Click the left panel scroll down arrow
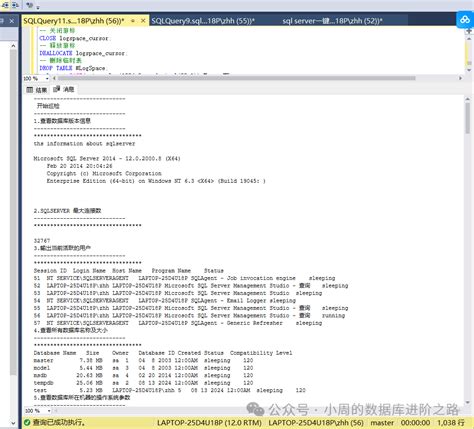This screenshot has width=474, height=429. coord(13,423)
